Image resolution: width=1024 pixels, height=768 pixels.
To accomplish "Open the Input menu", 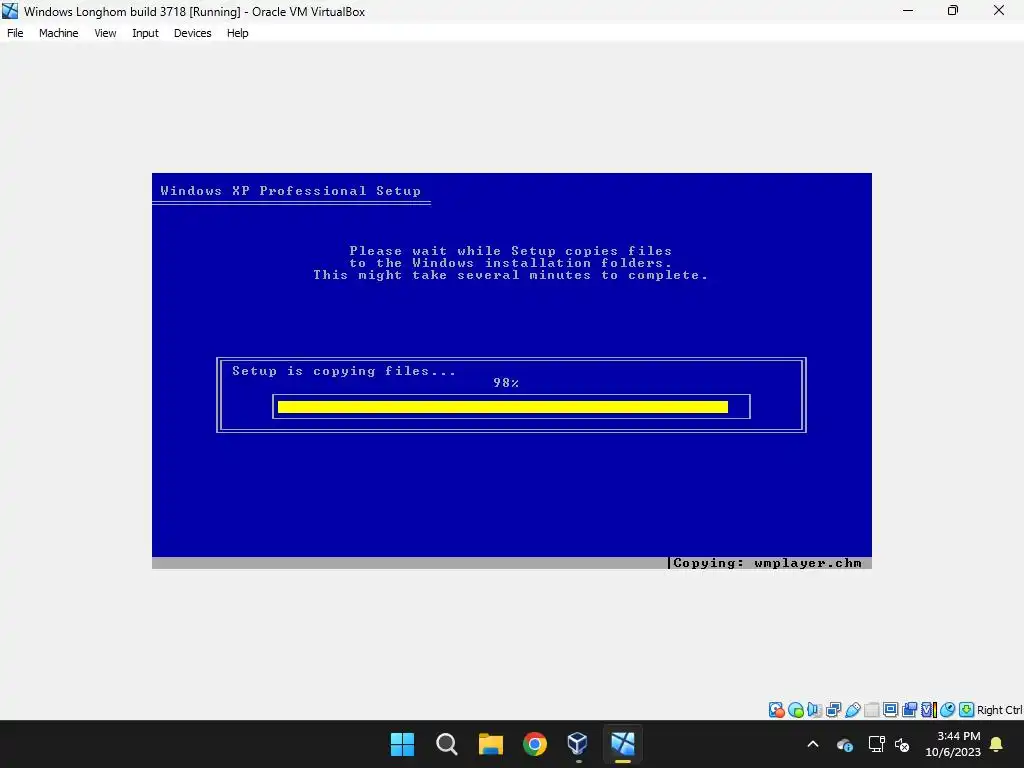I will [x=145, y=33].
